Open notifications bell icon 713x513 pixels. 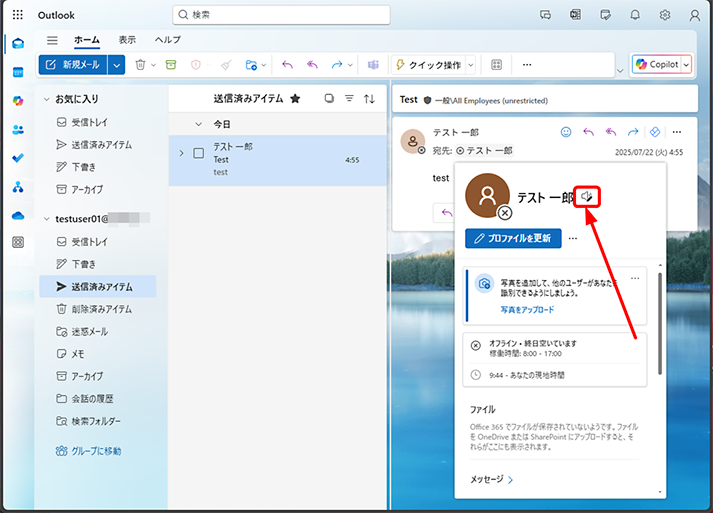tap(635, 15)
